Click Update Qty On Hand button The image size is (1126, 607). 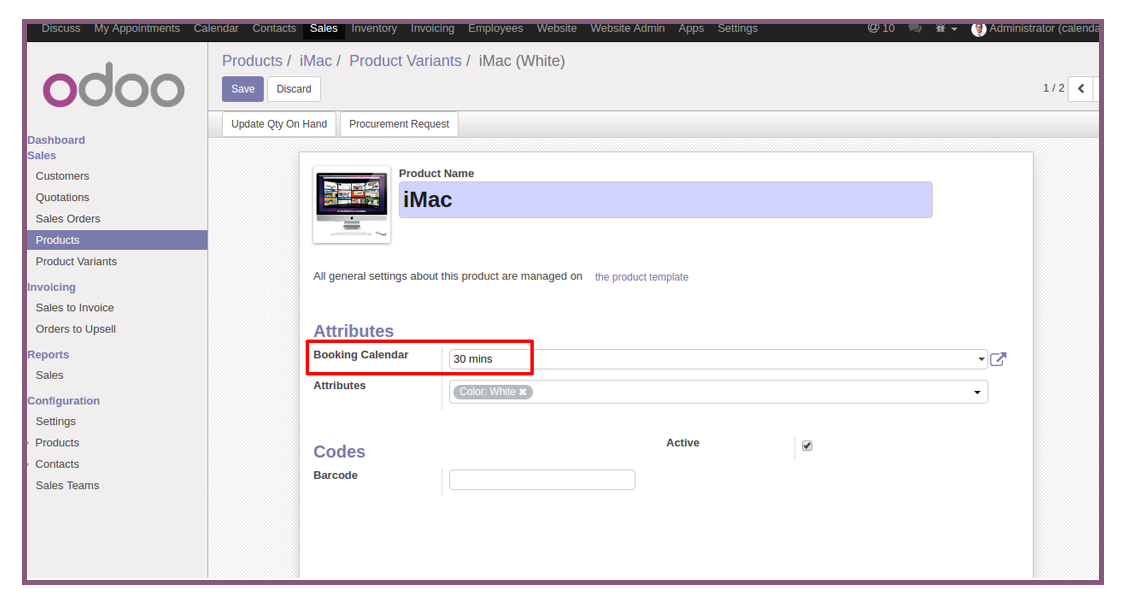tap(279, 124)
